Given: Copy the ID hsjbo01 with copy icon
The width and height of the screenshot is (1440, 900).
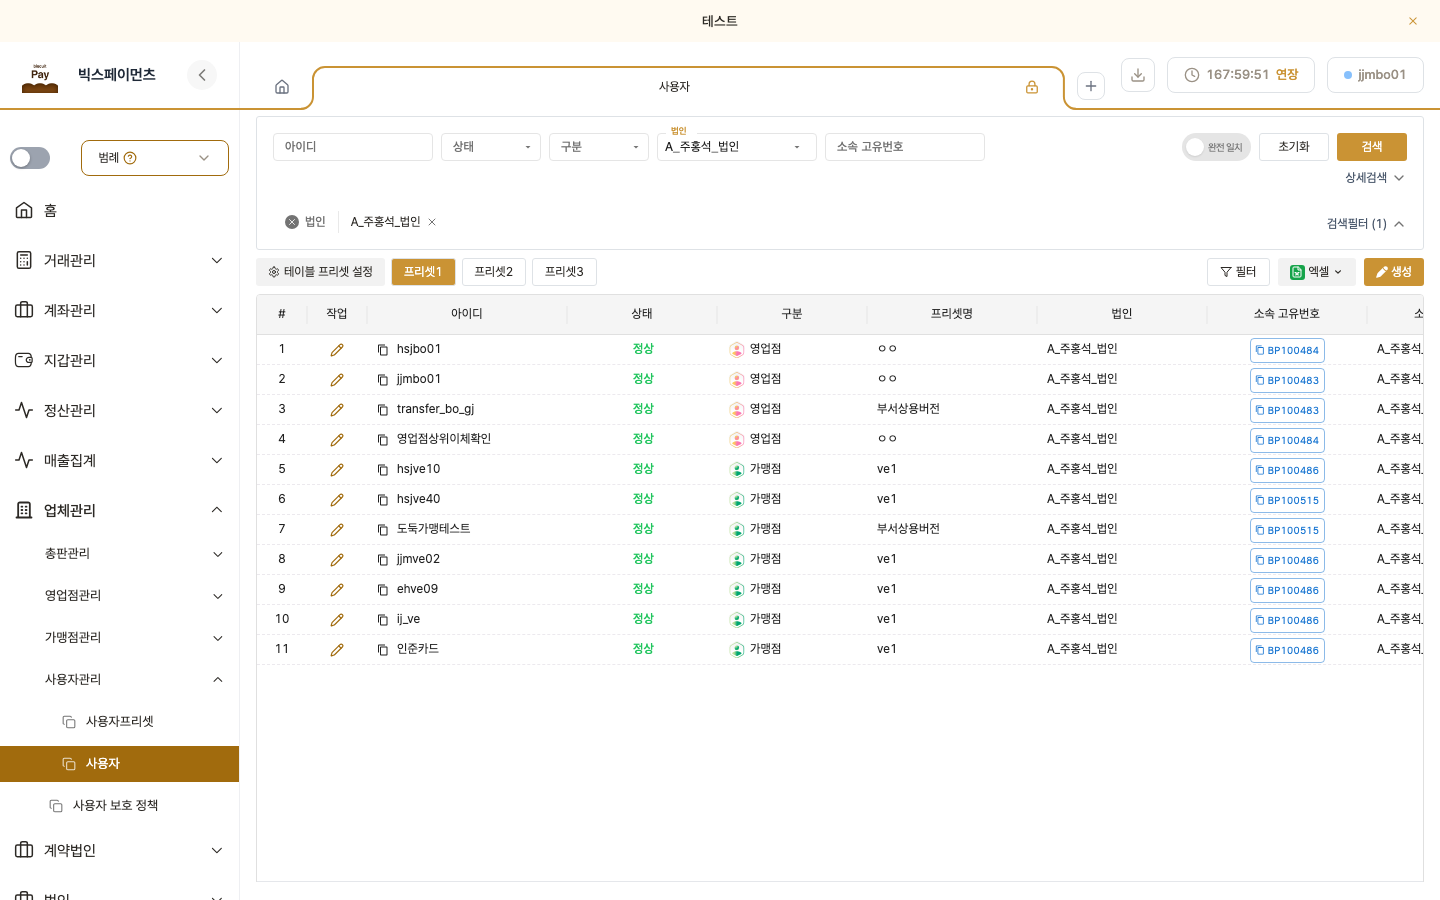Looking at the screenshot, I should [x=383, y=350].
